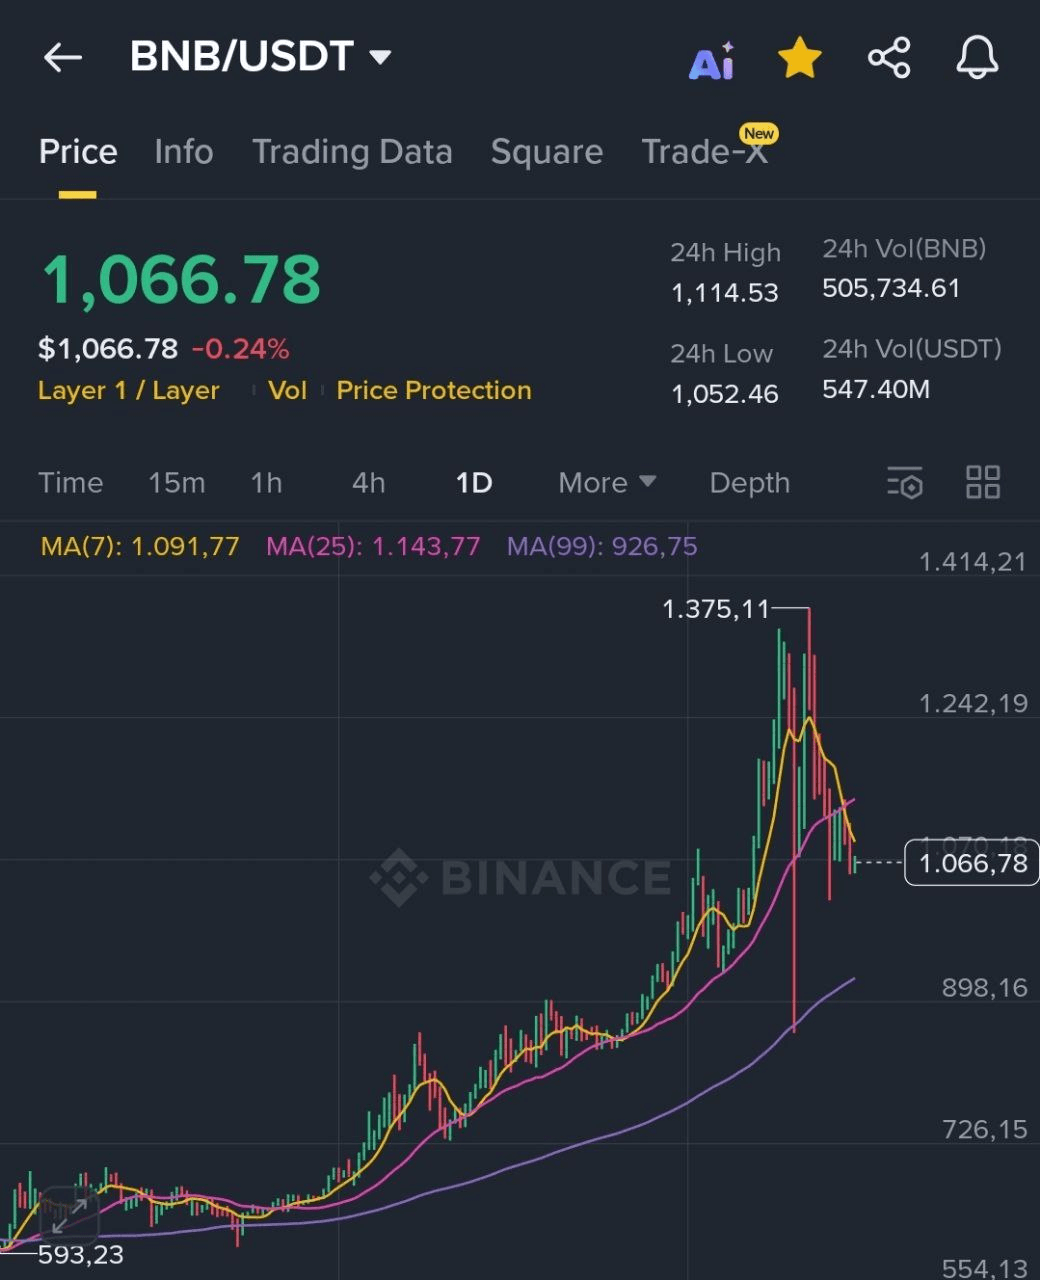The image size is (1040, 1280).
Task: Tap the MA(7) indicator label
Action: point(140,546)
